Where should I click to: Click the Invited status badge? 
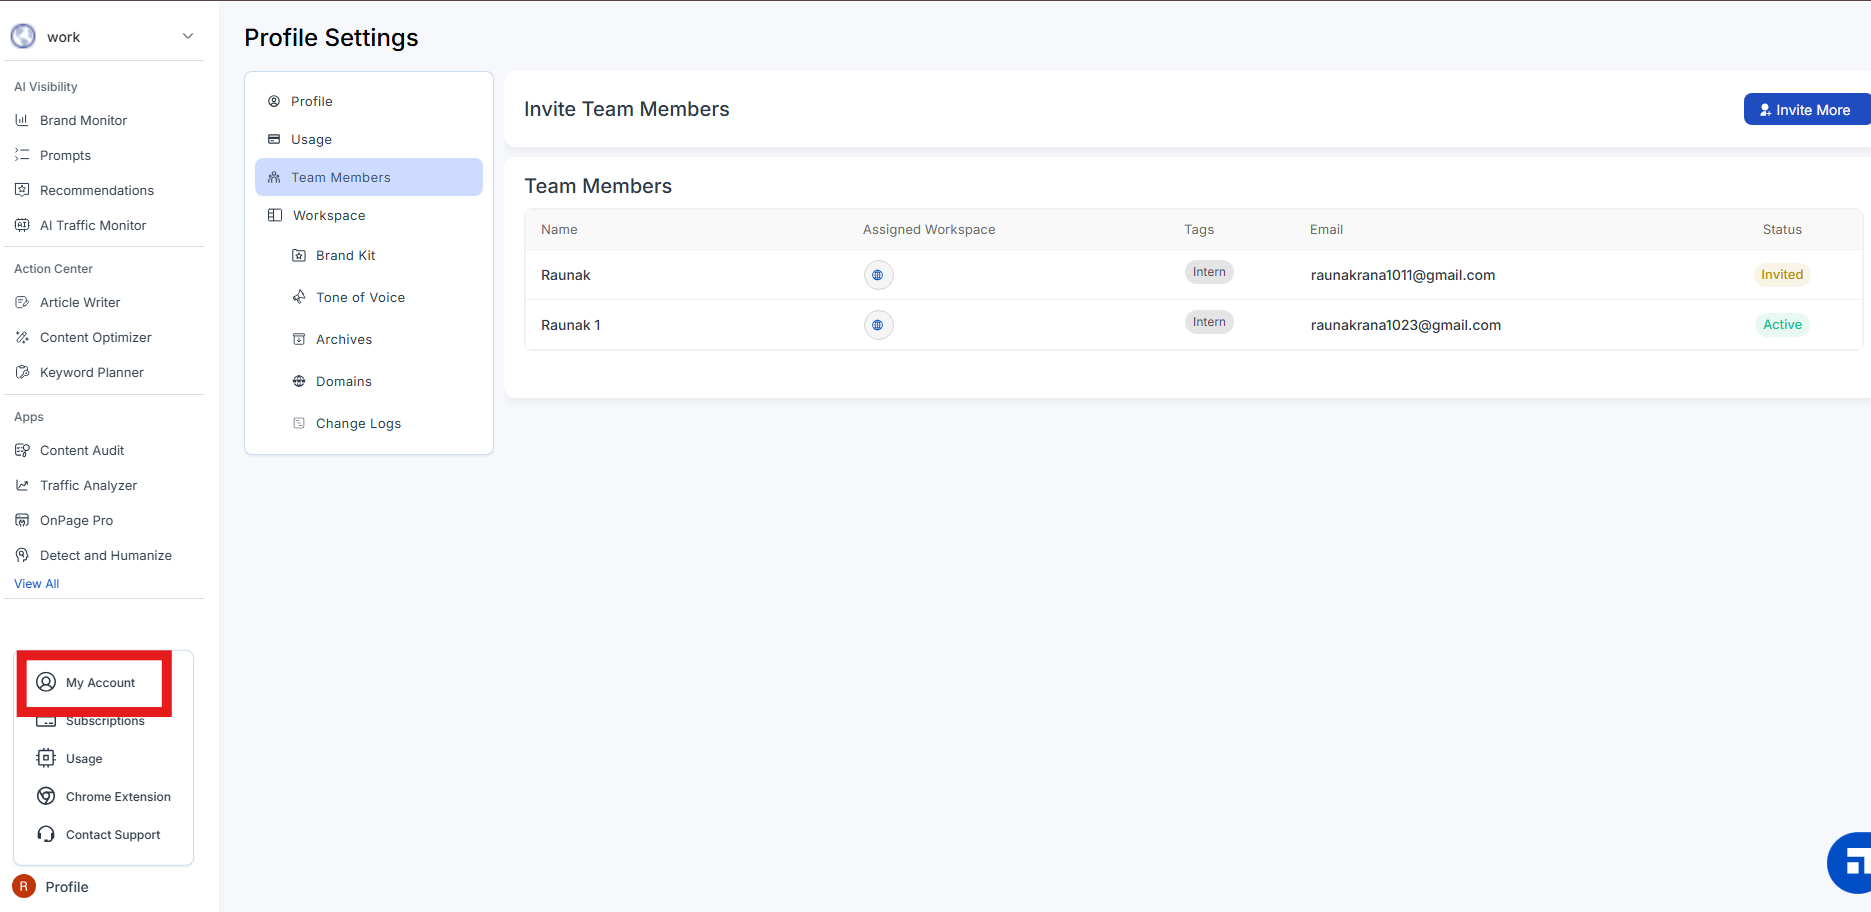click(x=1781, y=275)
